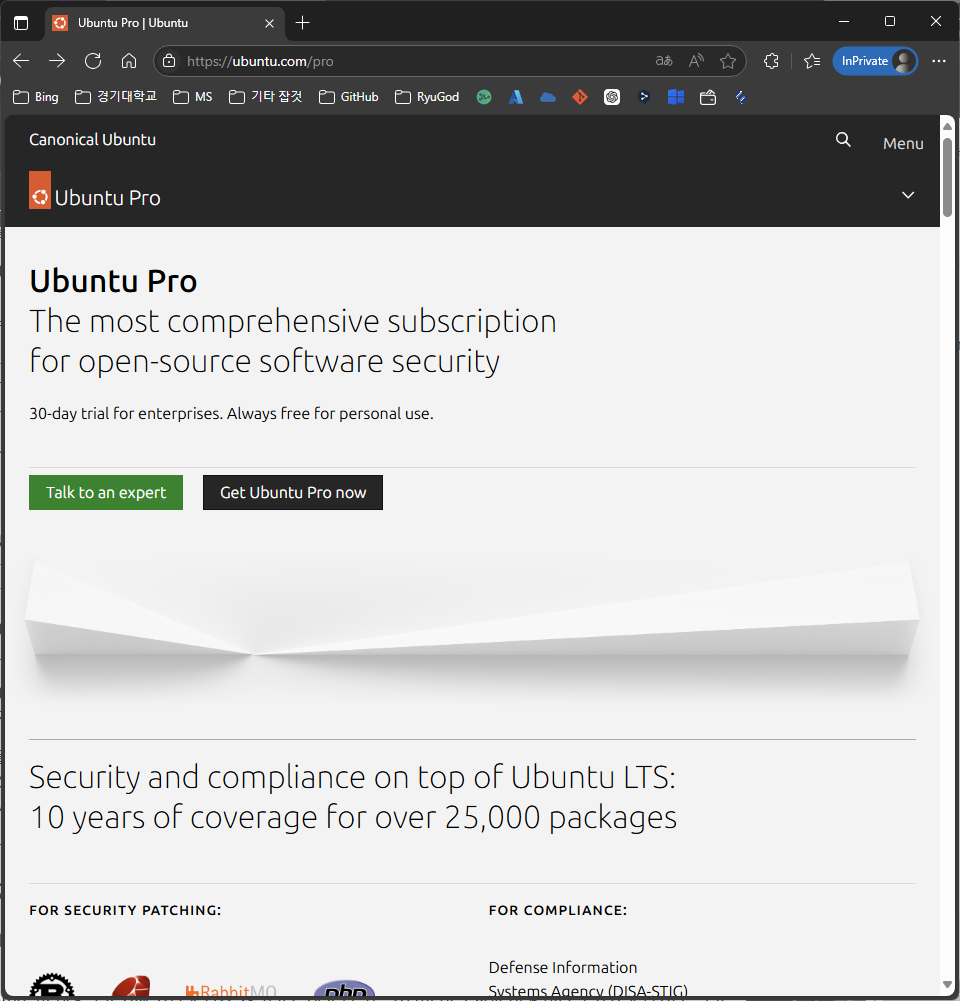The height and width of the screenshot is (1001, 960).
Task: Open the RyuGod bookmarks folder
Action: [x=428, y=97]
